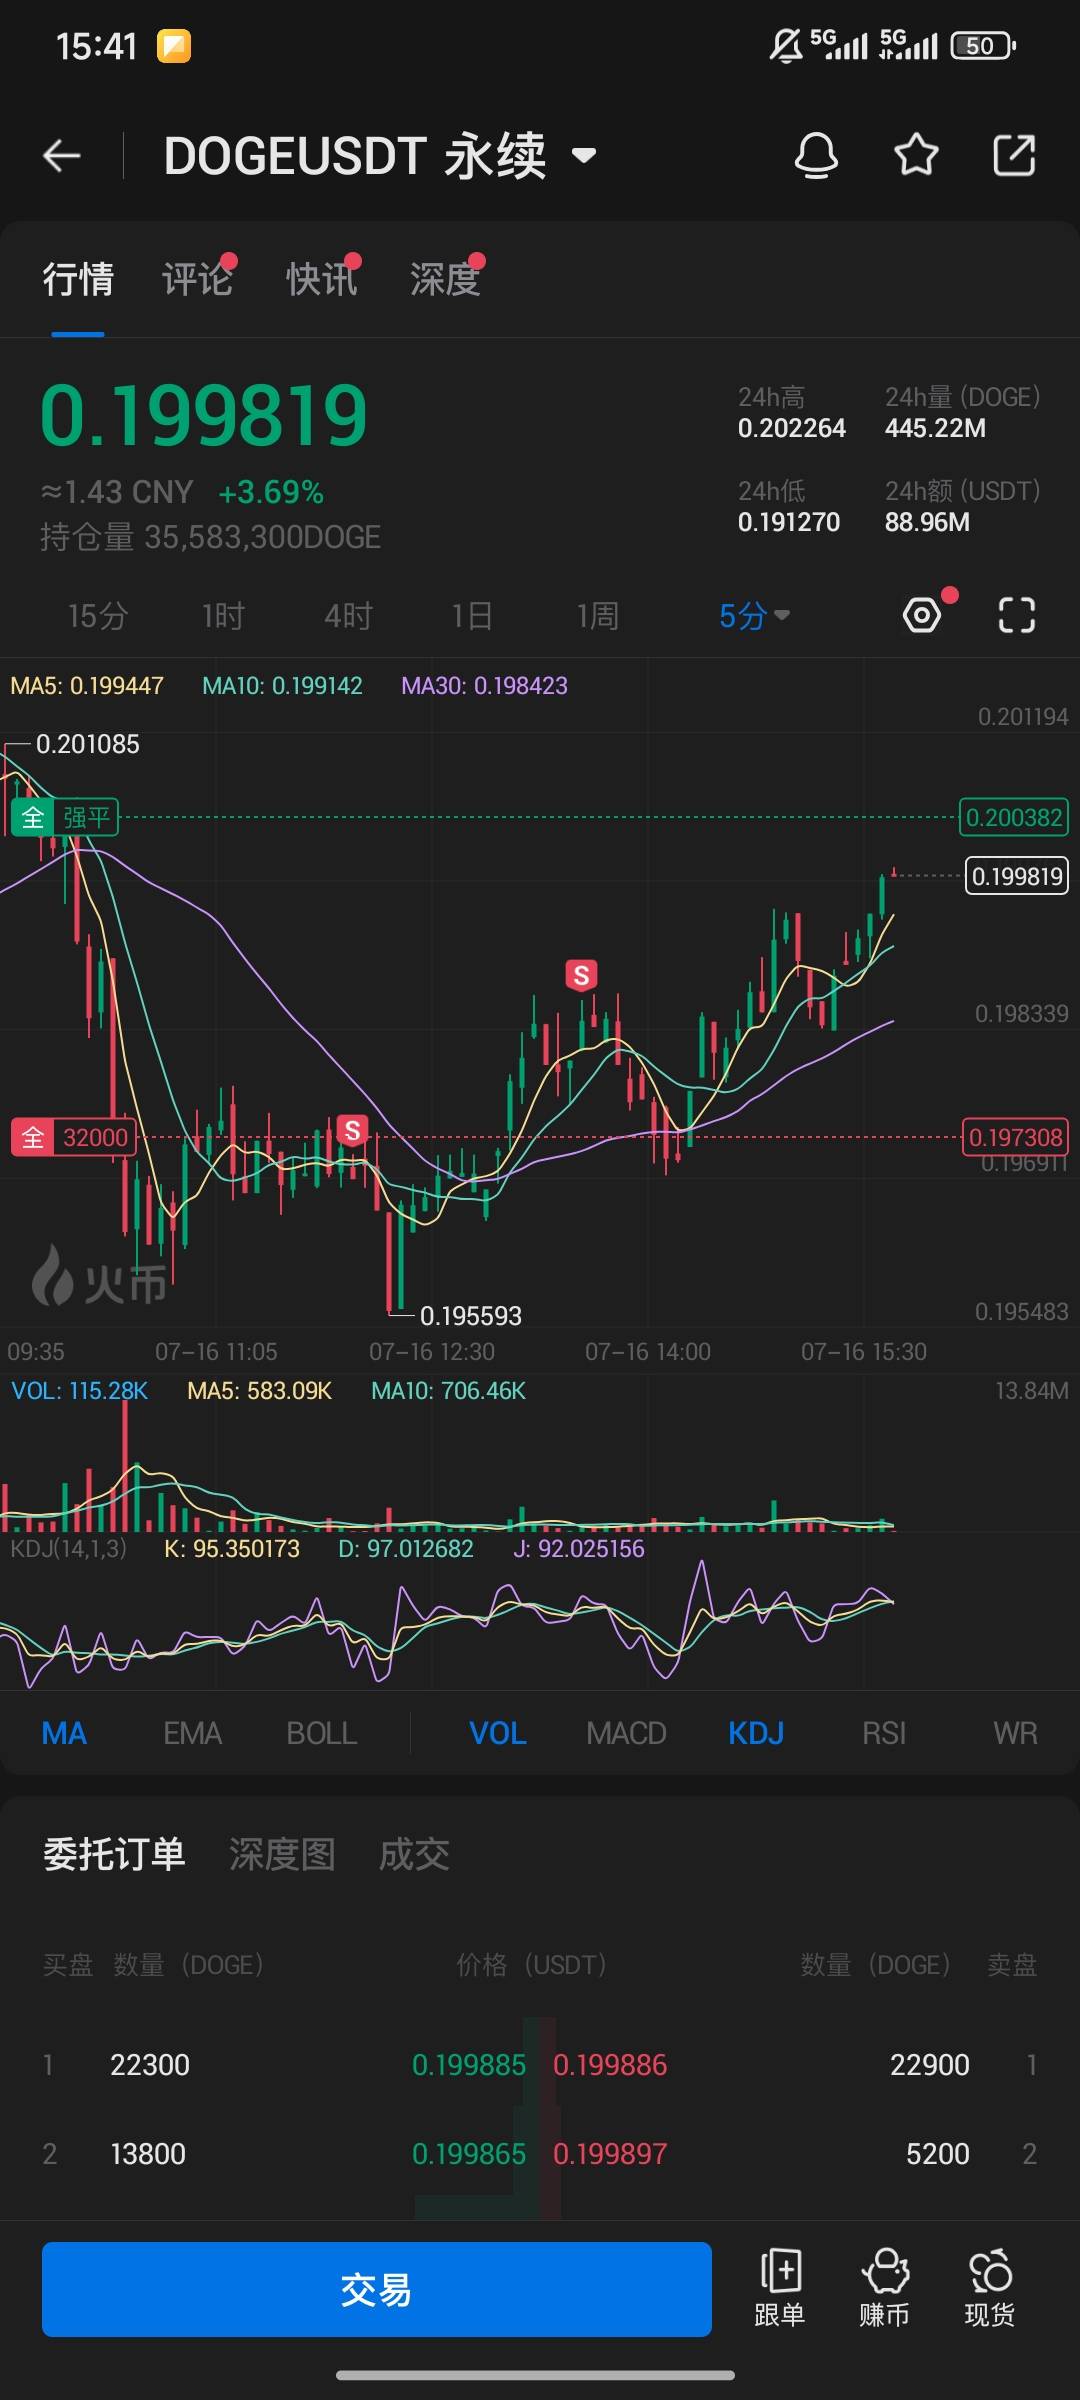
Task: Tap bid quantity 22300
Action: click(x=150, y=2065)
